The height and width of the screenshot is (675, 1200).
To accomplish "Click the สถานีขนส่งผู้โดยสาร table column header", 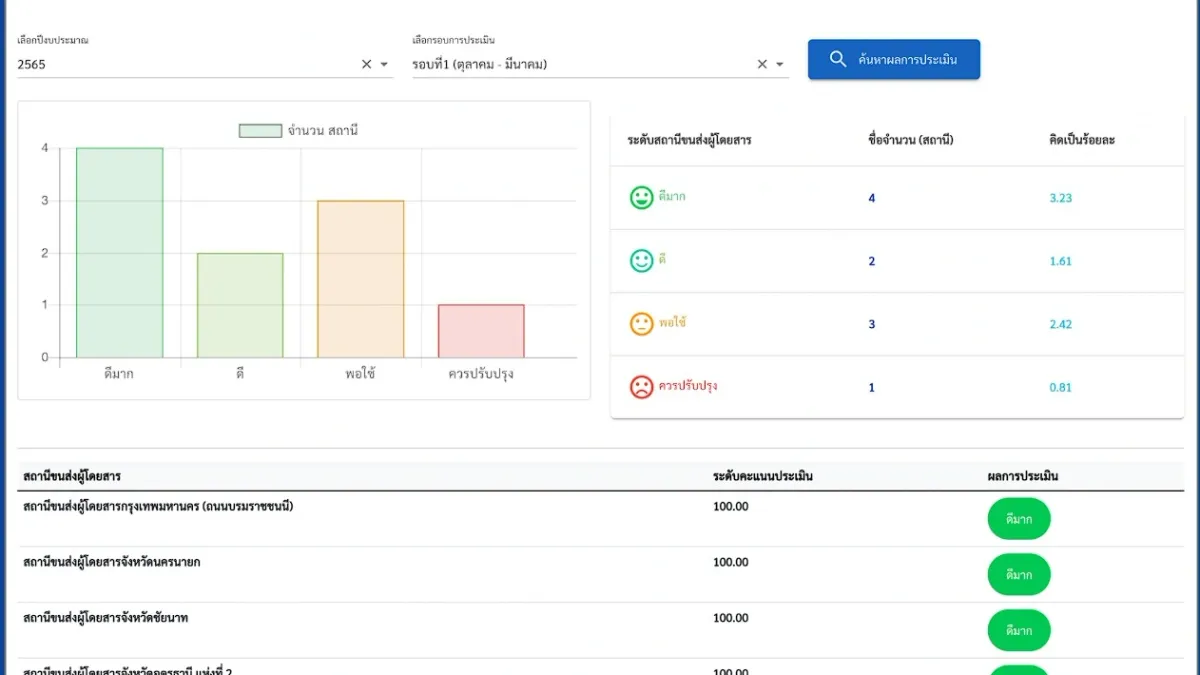I will (72, 476).
